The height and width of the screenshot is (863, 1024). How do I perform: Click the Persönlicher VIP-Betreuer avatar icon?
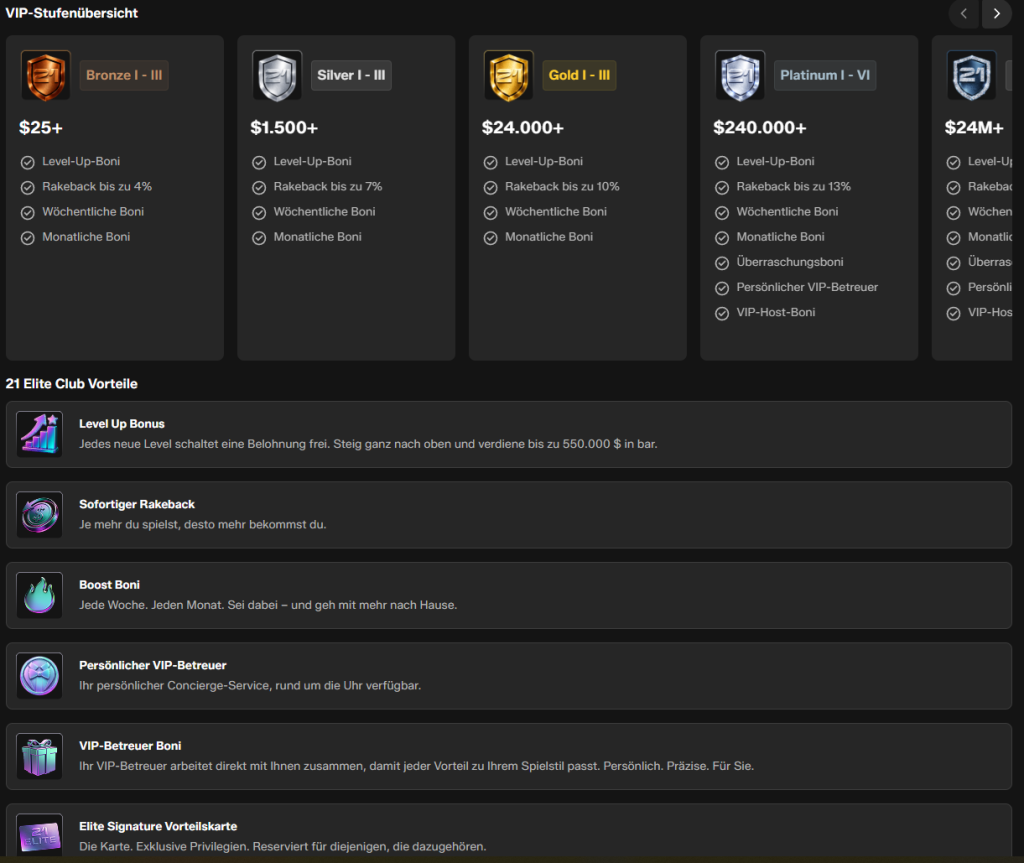pyautogui.click(x=39, y=676)
